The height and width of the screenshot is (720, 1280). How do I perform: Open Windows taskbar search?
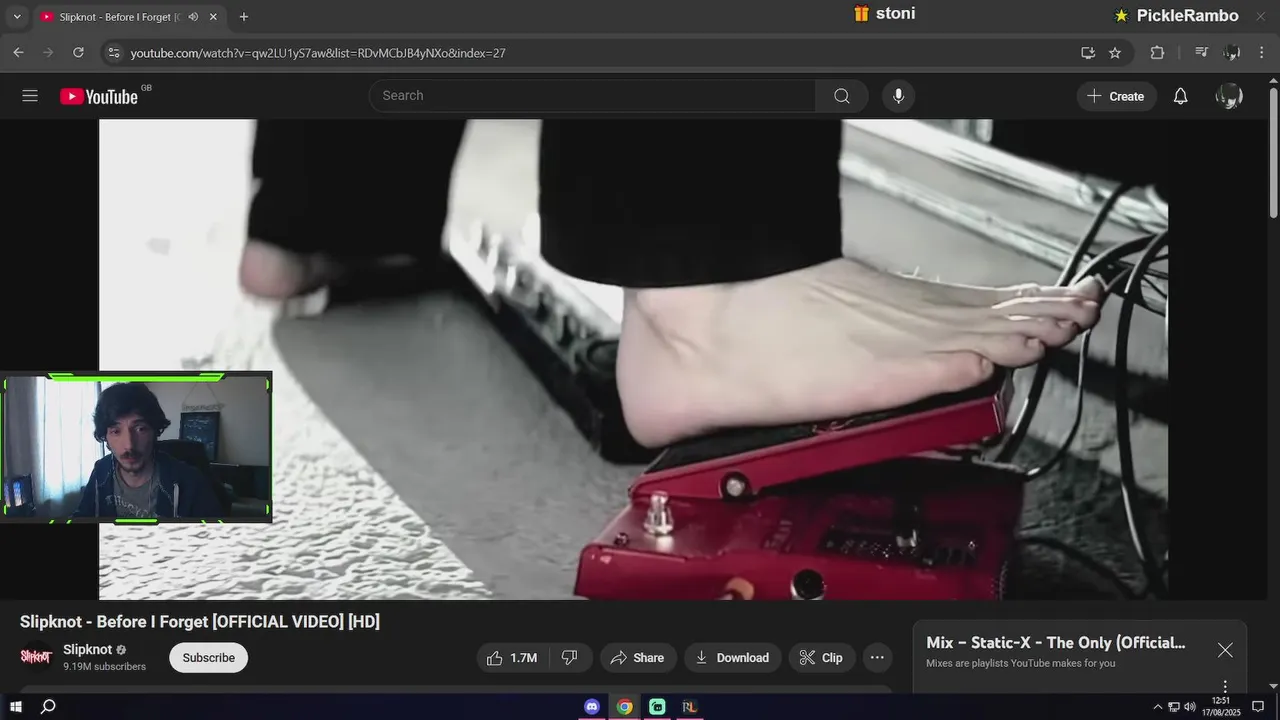point(47,707)
